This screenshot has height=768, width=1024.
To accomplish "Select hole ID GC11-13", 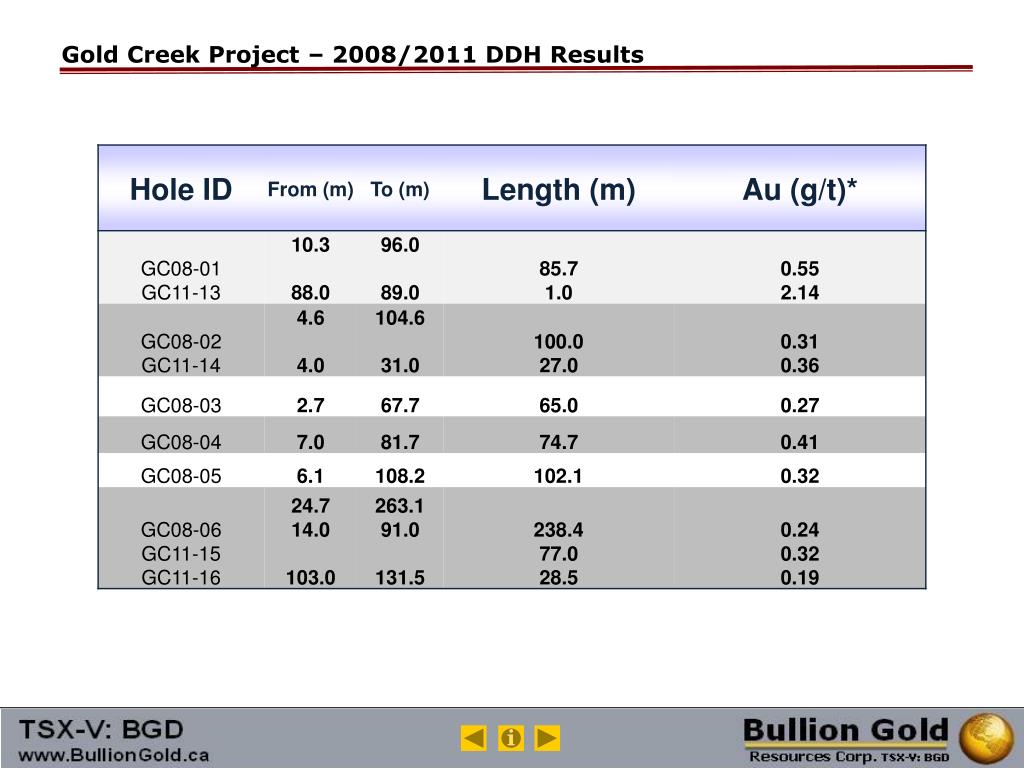I will [181, 293].
